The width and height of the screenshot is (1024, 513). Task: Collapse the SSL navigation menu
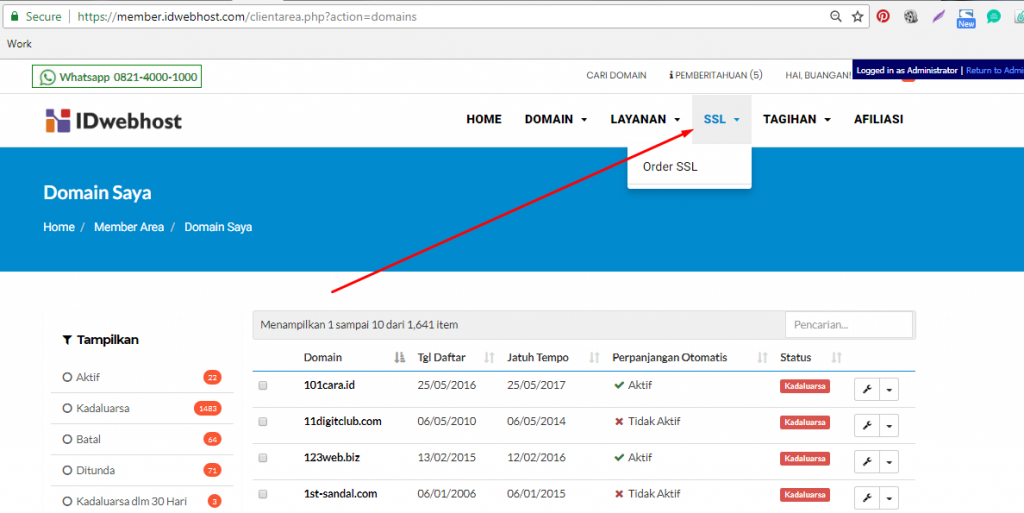[722, 119]
